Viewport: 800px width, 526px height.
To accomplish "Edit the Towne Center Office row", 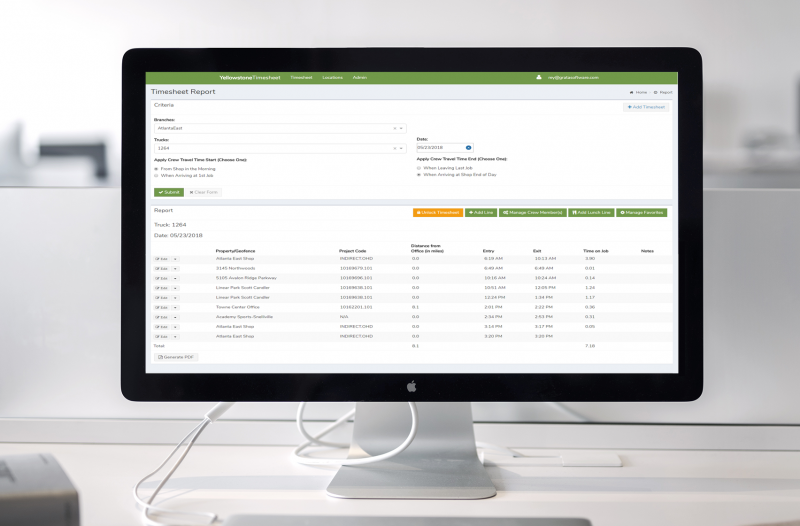I will [162, 308].
